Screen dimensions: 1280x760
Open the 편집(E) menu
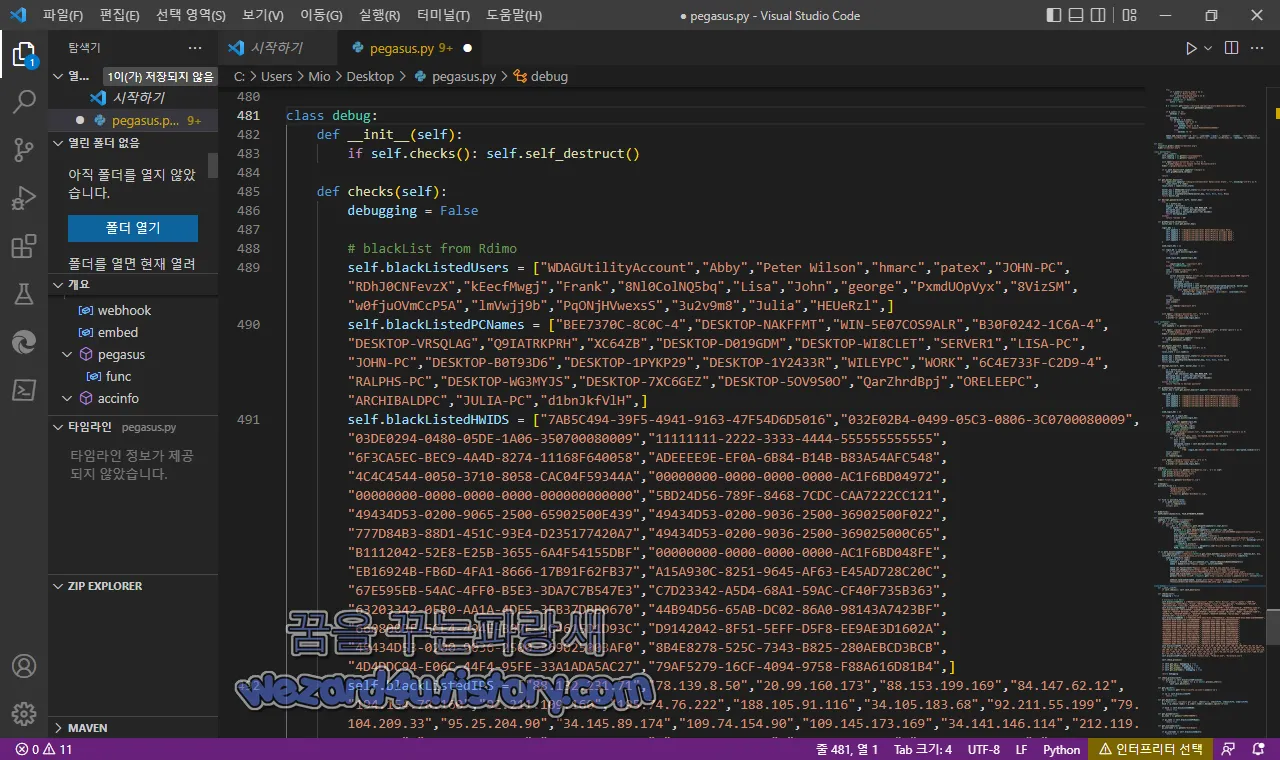(120, 16)
